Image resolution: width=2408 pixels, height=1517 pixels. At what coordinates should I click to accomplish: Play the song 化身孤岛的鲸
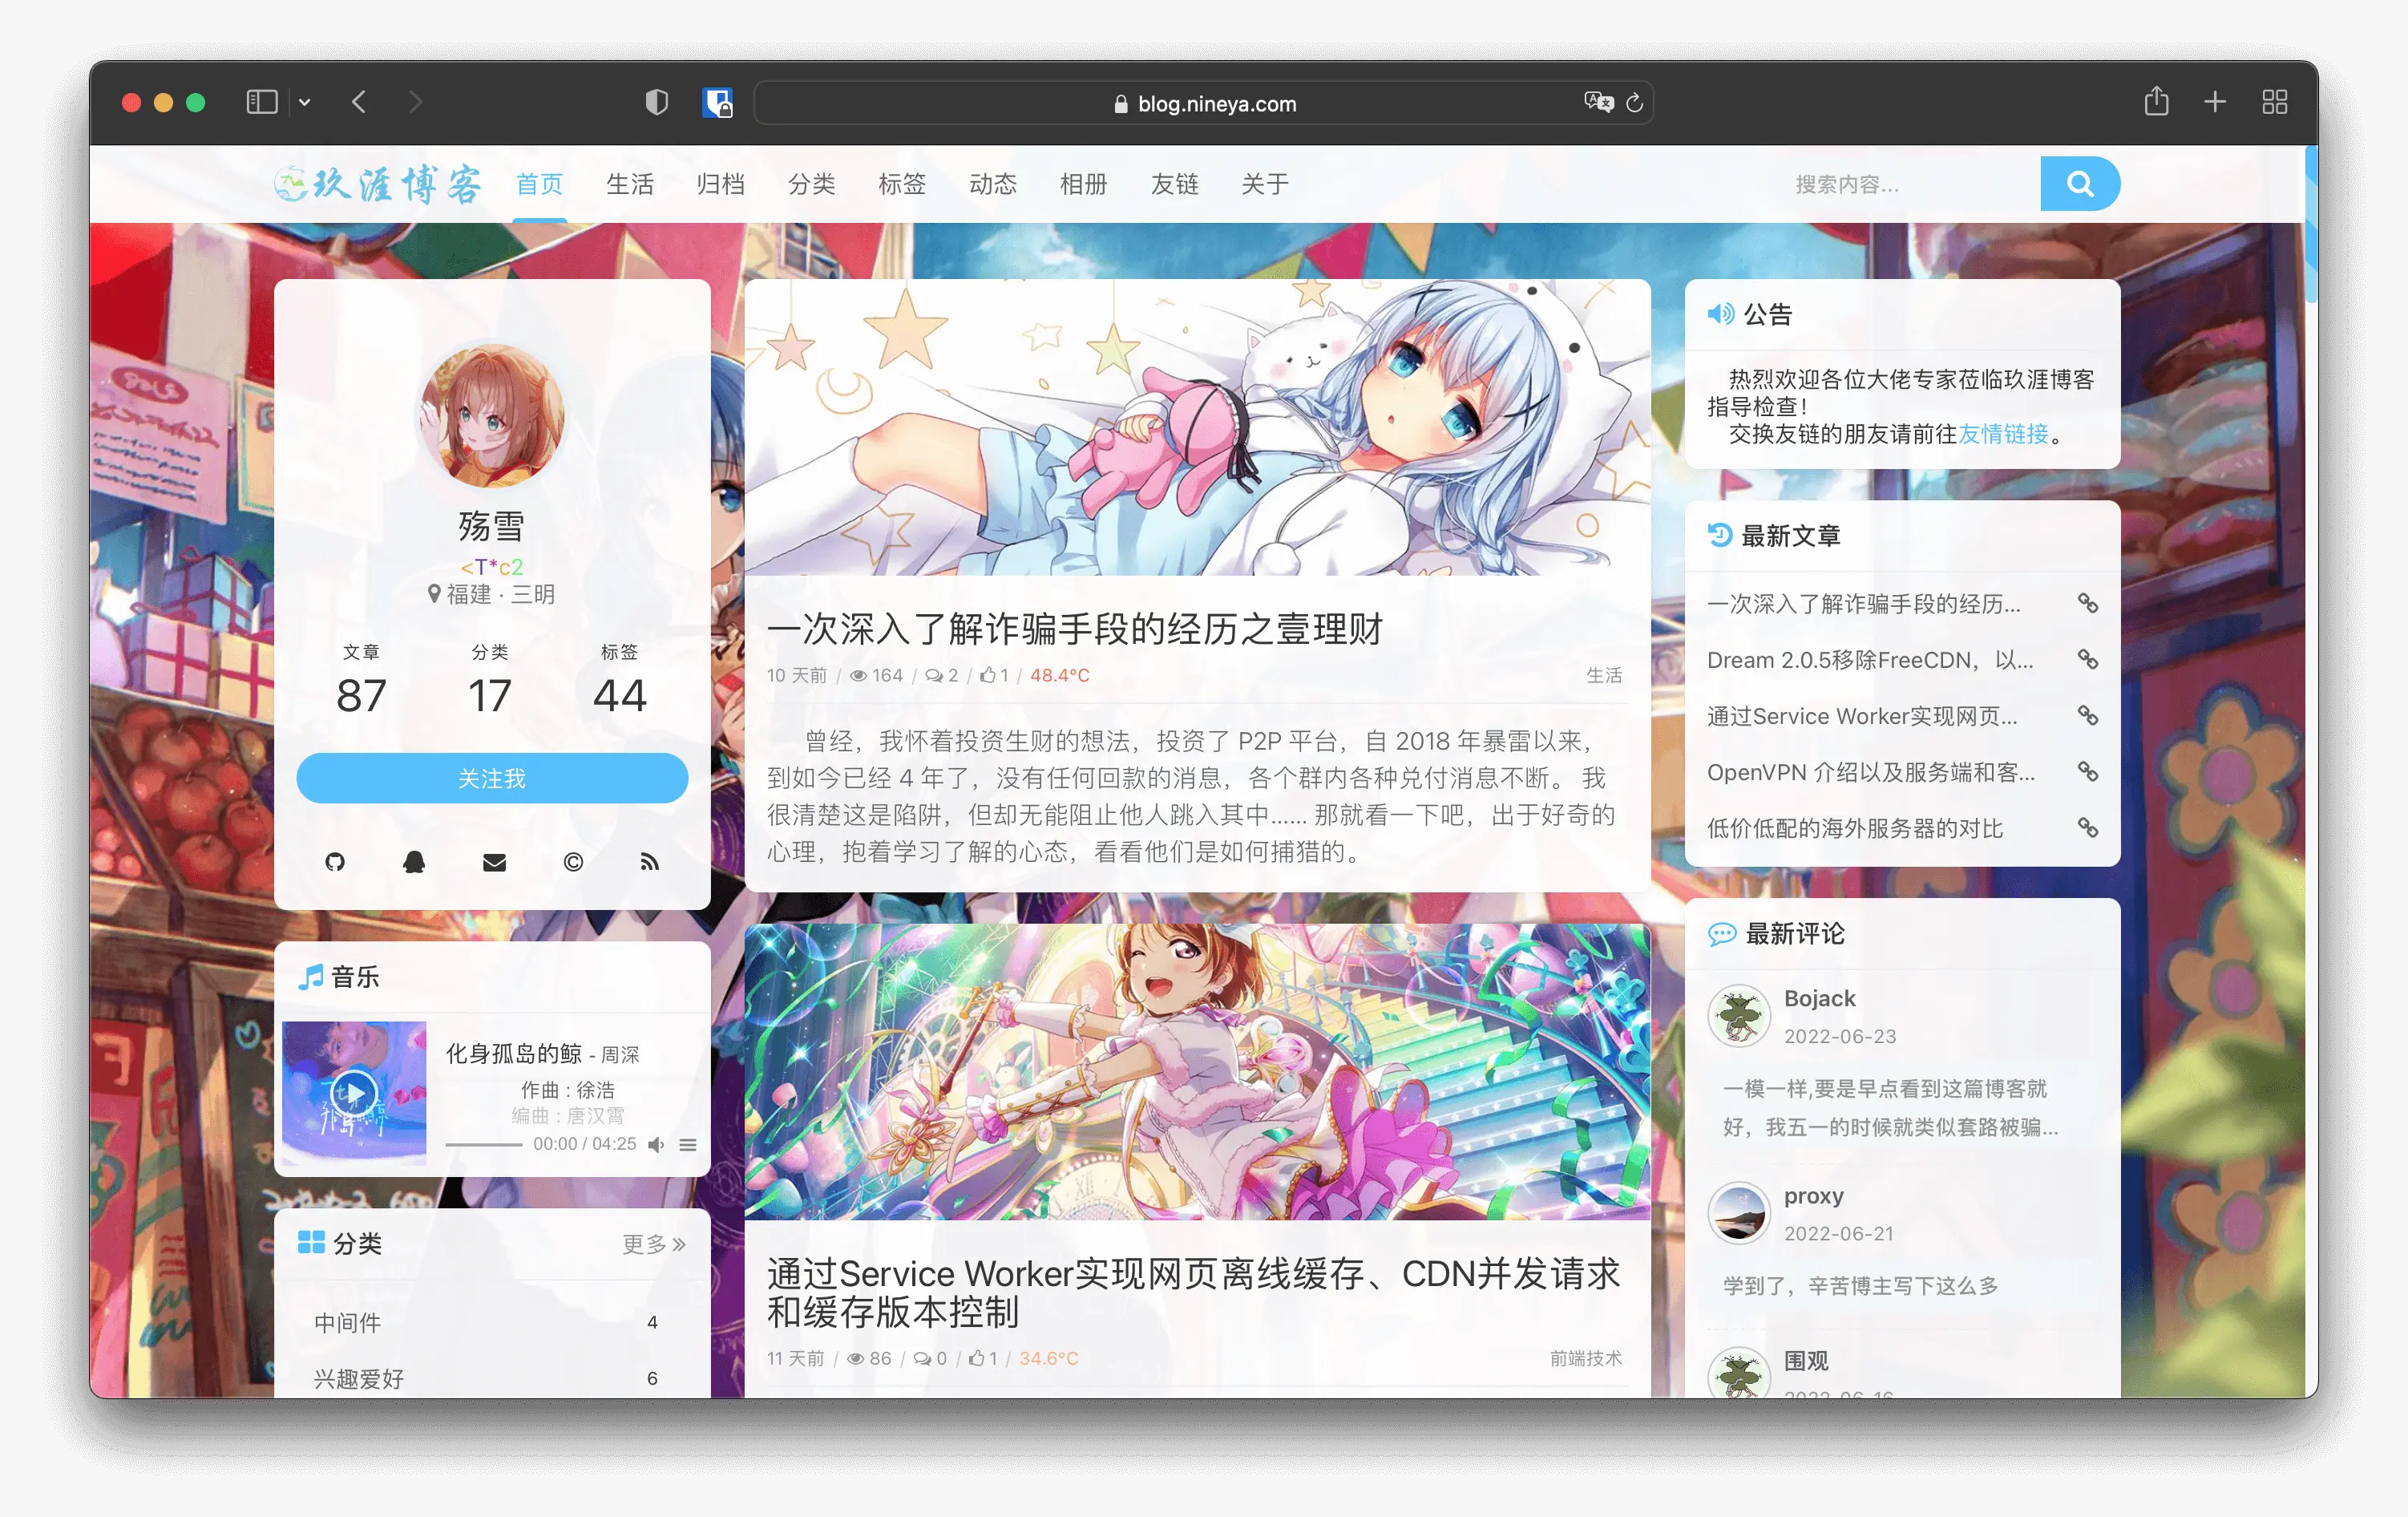[x=354, y=1092]
